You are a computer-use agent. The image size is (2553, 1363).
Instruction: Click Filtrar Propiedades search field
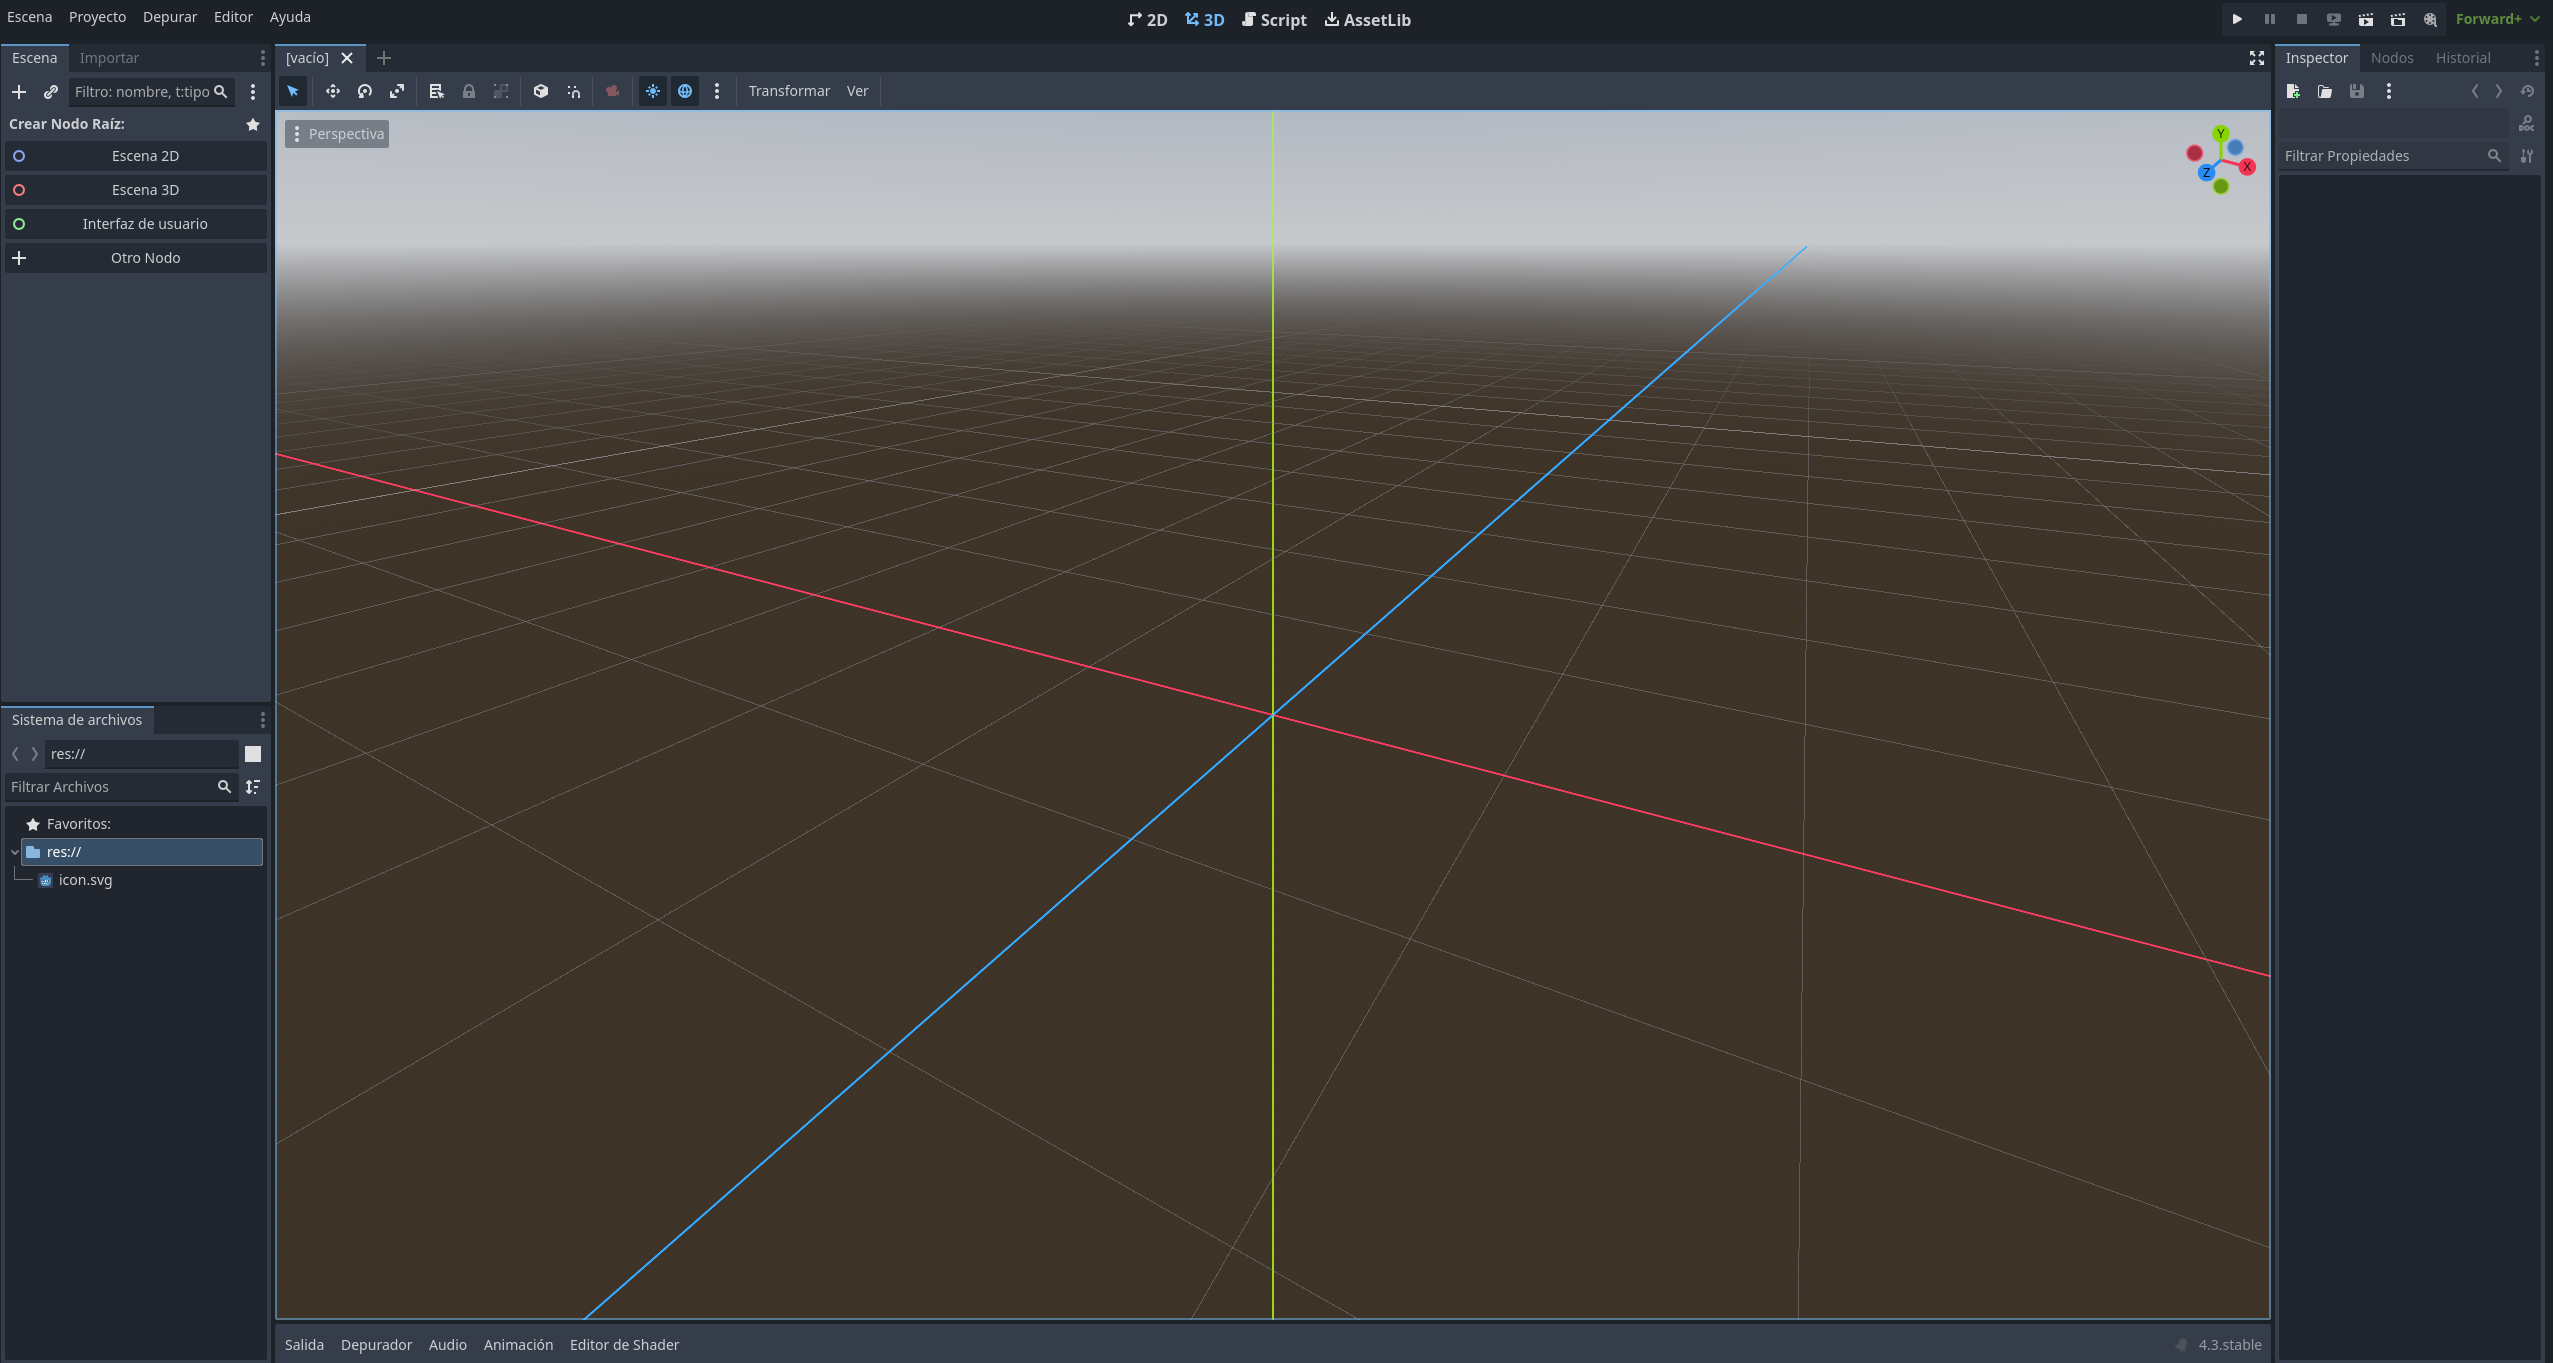click(2393, 156)
